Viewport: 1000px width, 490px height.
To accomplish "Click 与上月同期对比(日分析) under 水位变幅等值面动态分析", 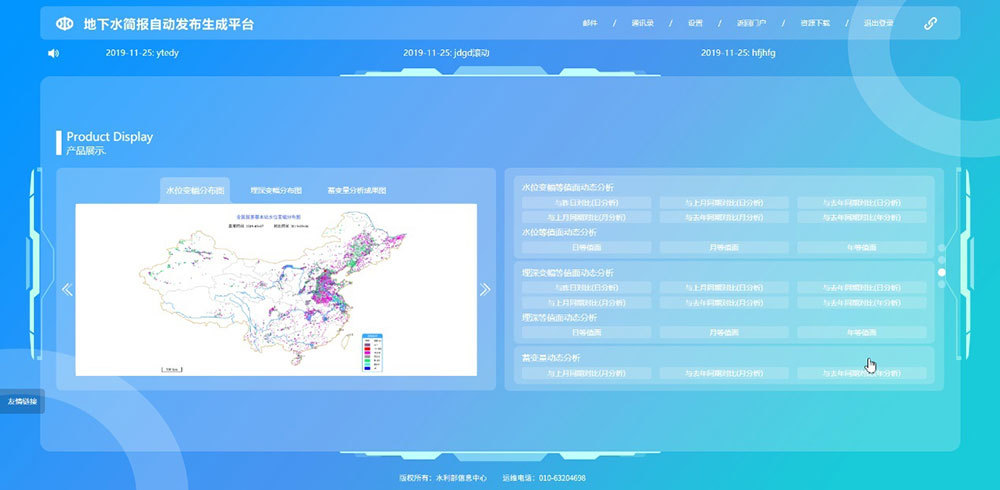I will click(724, 202).
